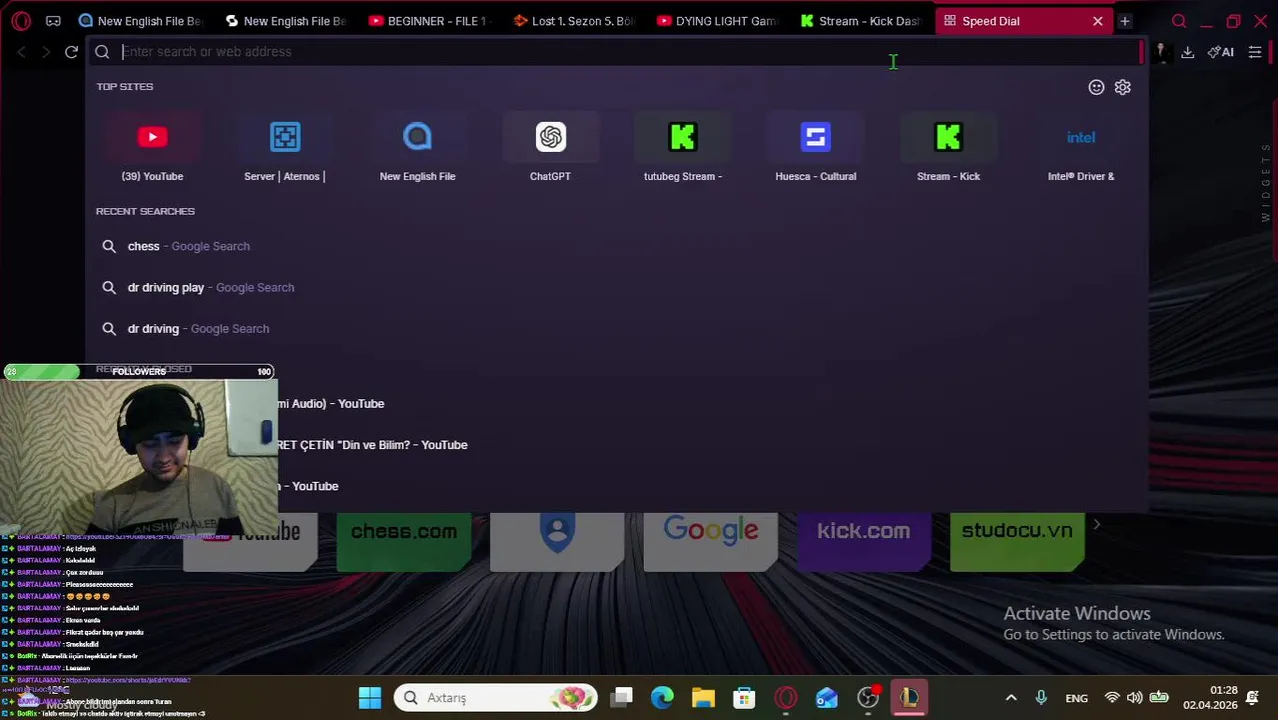The image size is (1278, 720).
Task: Open a new tab with plus button
Action: [1124, 21]
